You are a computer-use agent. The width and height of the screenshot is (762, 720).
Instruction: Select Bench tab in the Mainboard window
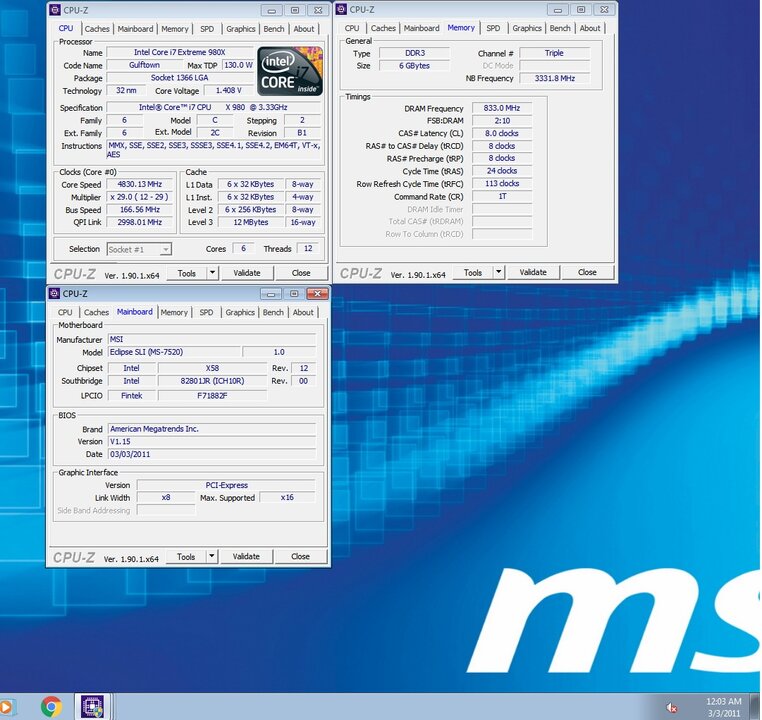[273, 312]
